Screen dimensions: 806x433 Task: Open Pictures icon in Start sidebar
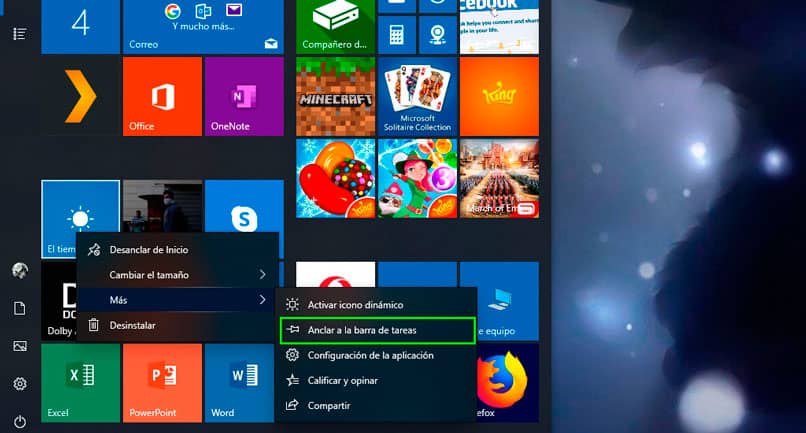[20, 346]
